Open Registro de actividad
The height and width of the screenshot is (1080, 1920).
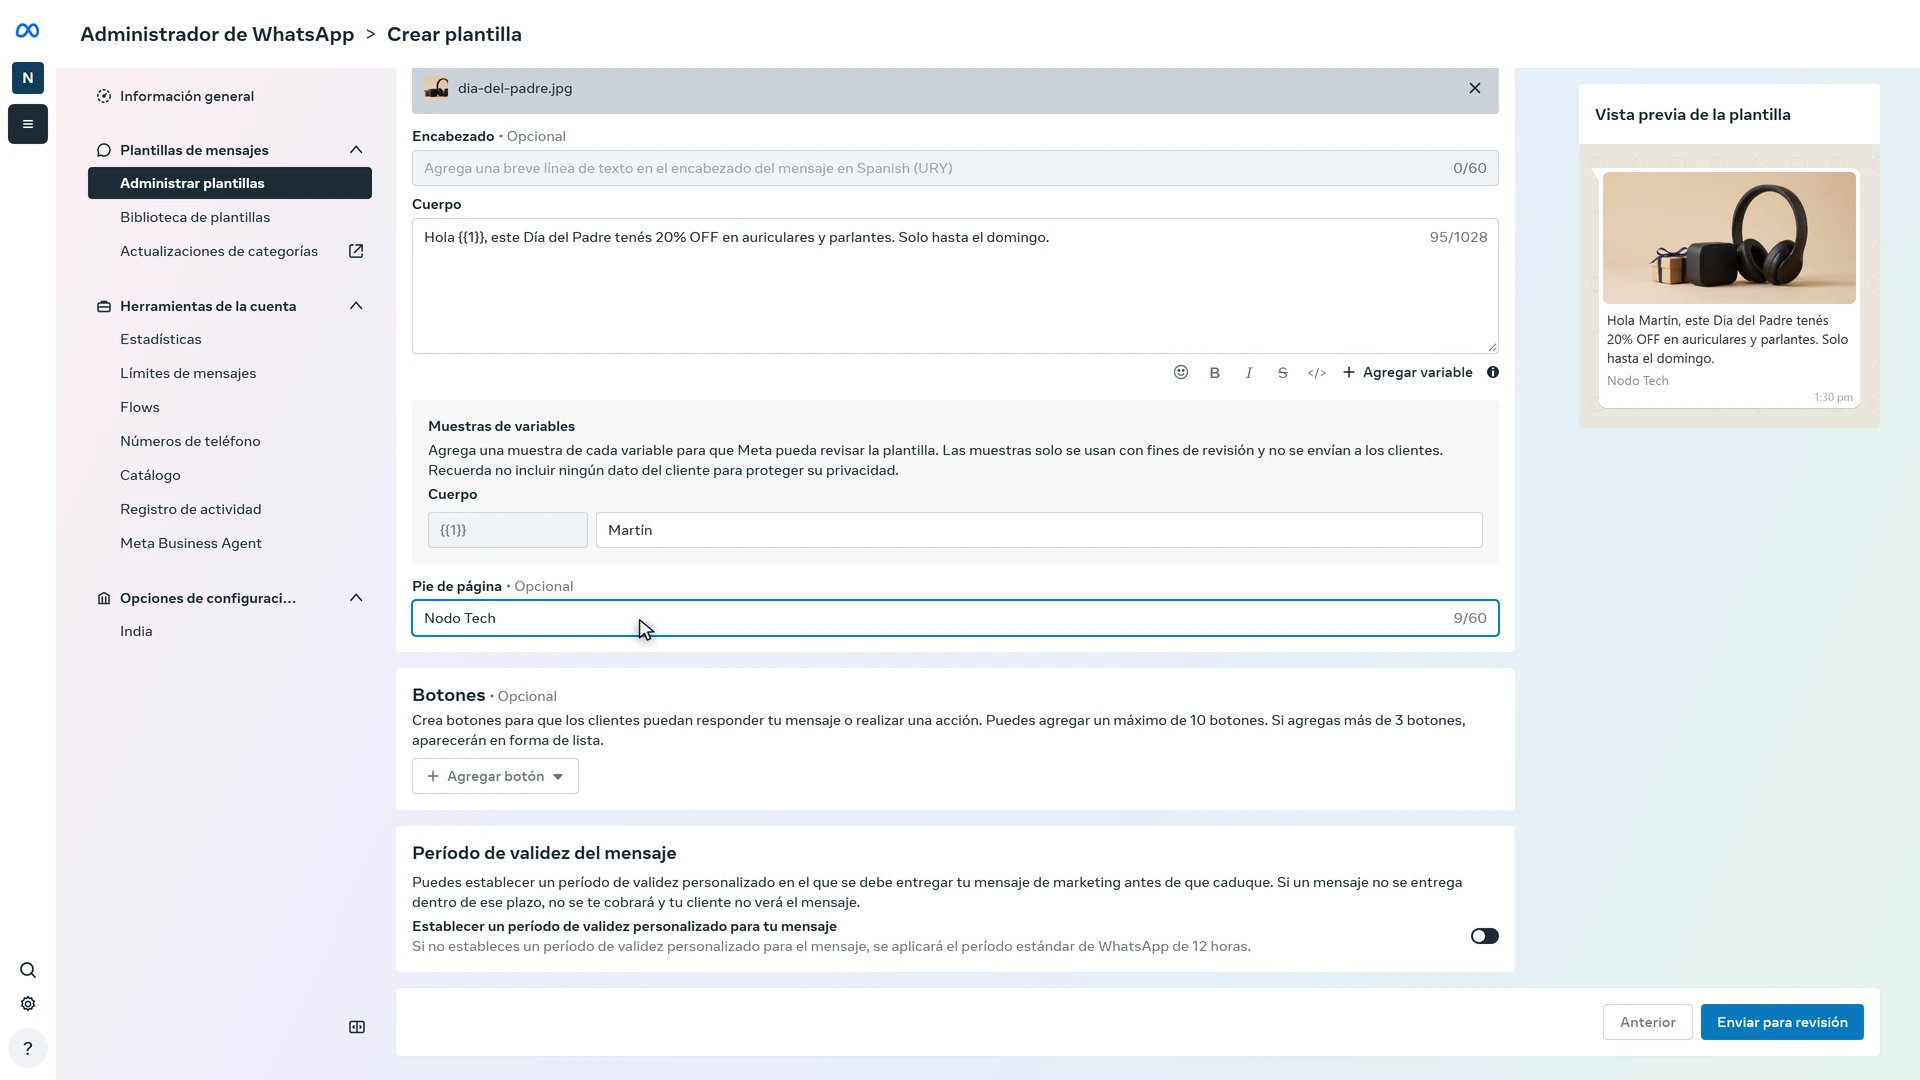191,509
